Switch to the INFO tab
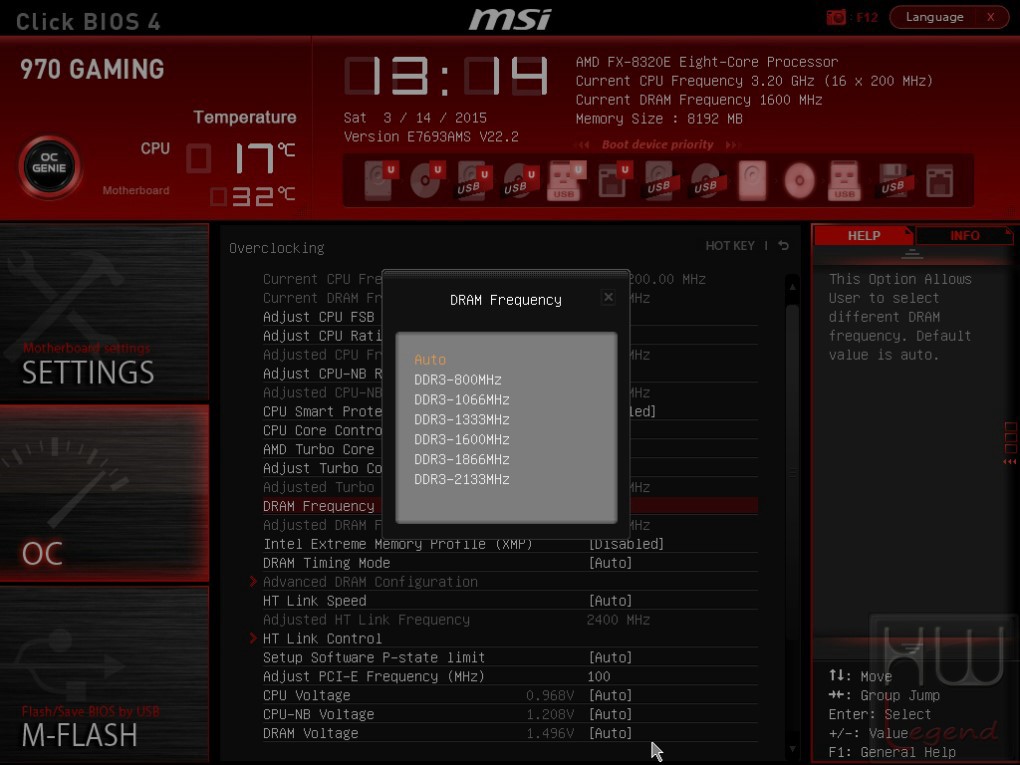 coord(964,235)
